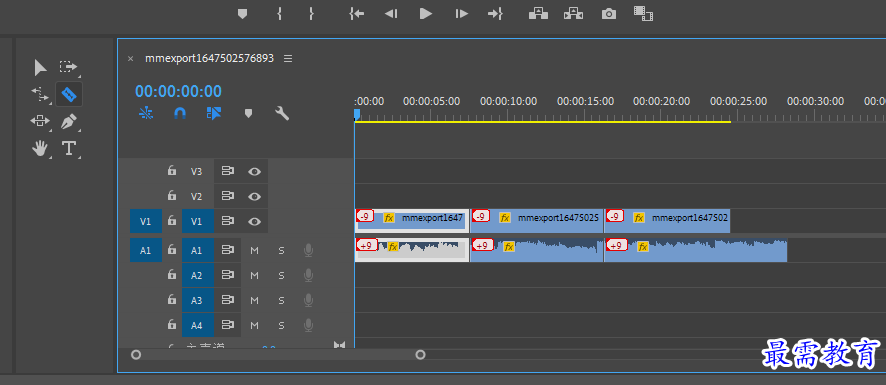Select the Selection arrow tool
Image resolution: width=886 pixels, height=385 pixels.
coord(40,68)
